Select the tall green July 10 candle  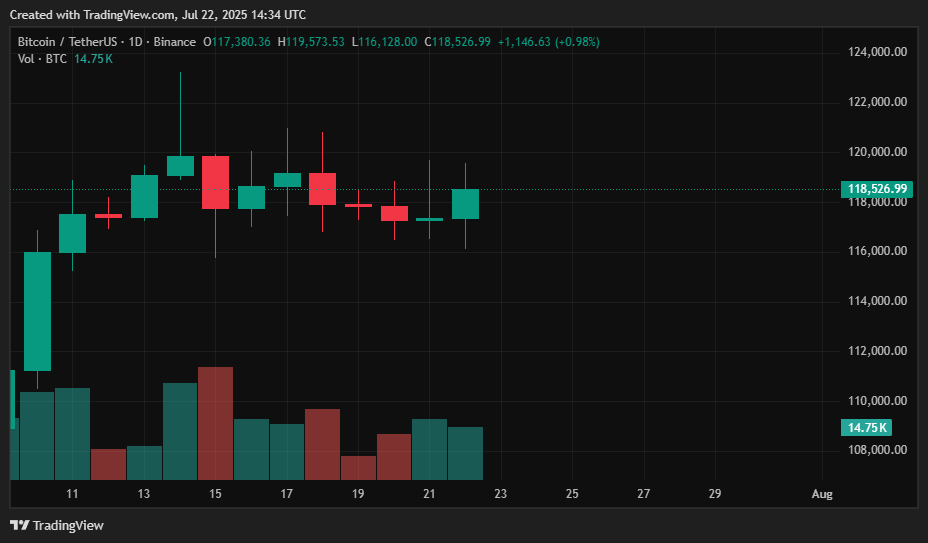(37, 310)
